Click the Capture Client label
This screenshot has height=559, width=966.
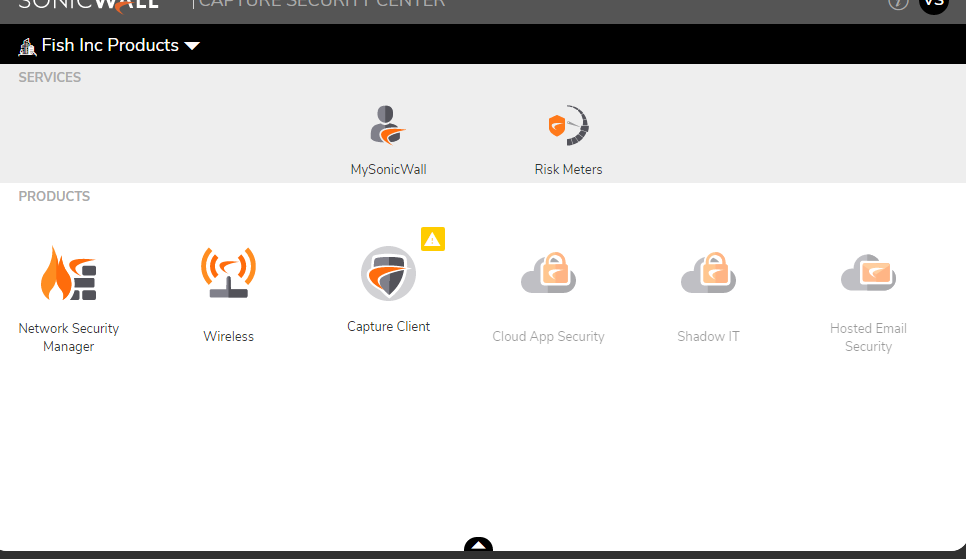(x=388, y=327)
